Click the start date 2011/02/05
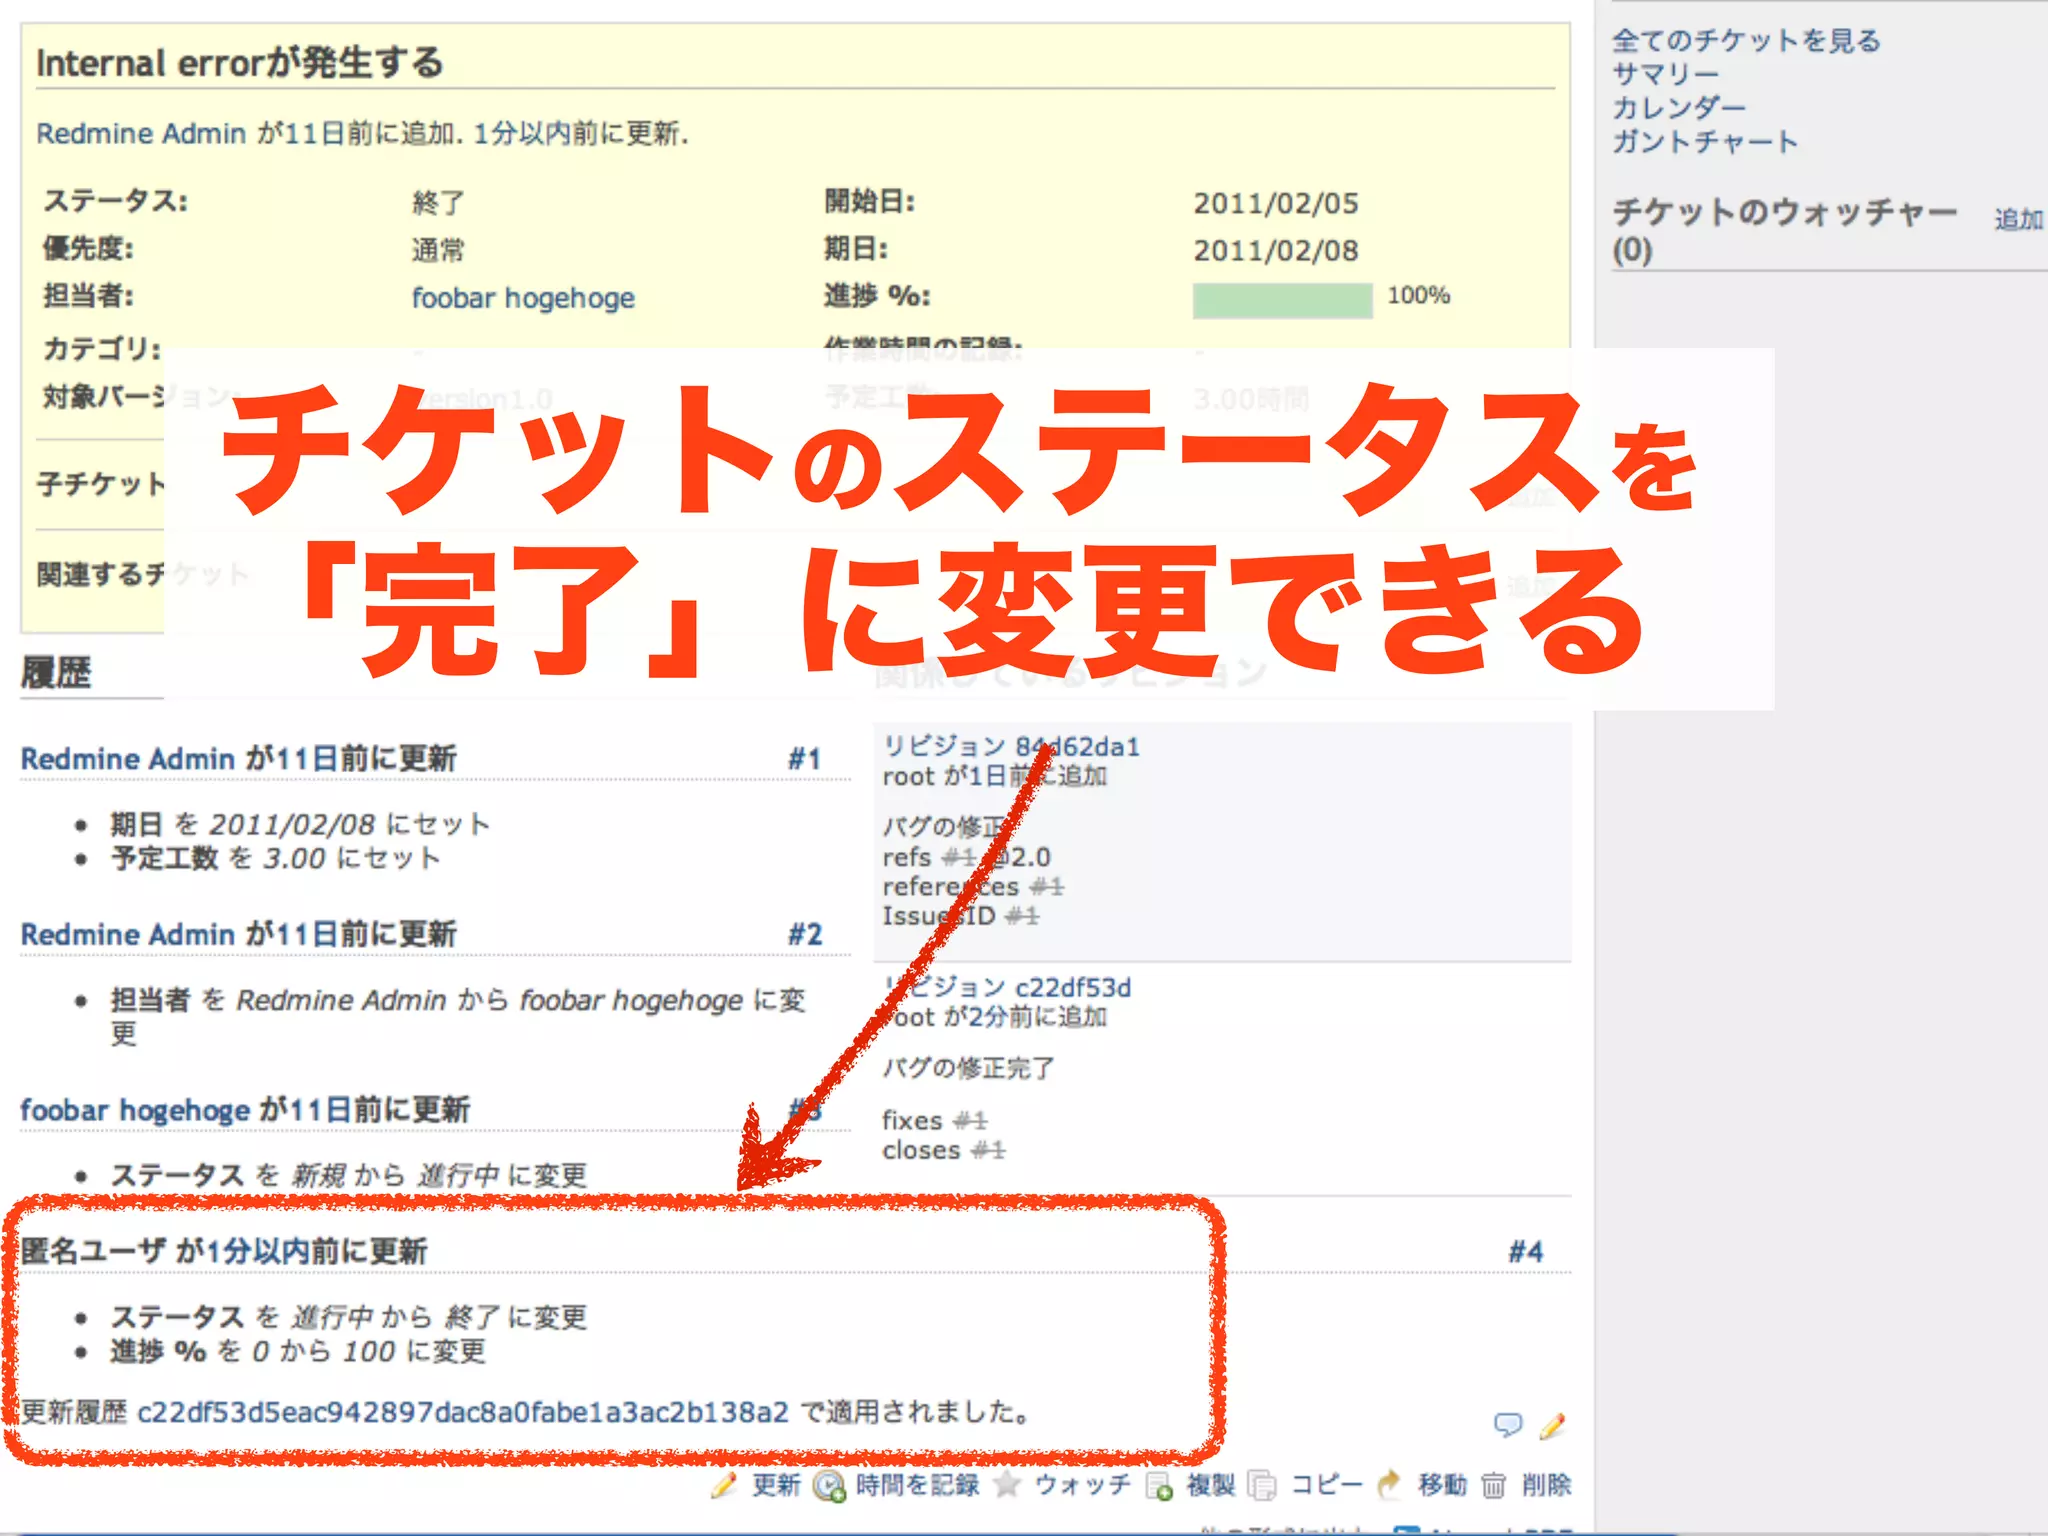2048x1536 pixels. point(1276,203)
